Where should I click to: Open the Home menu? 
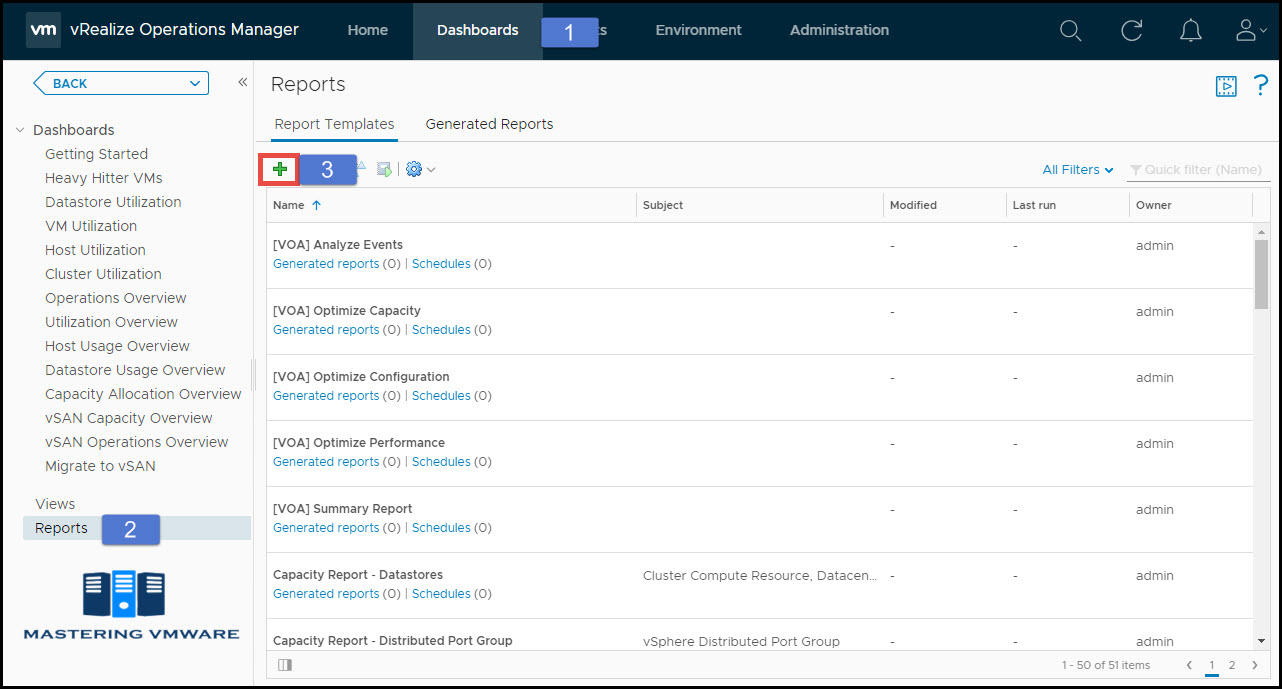[x=367, y=30]
